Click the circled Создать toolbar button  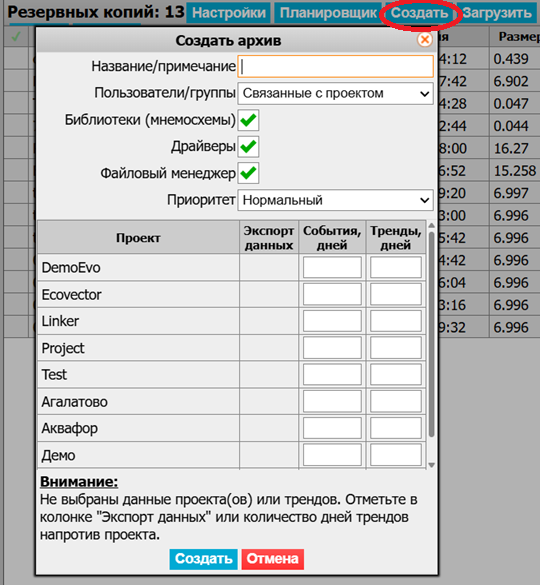(419, 13)
